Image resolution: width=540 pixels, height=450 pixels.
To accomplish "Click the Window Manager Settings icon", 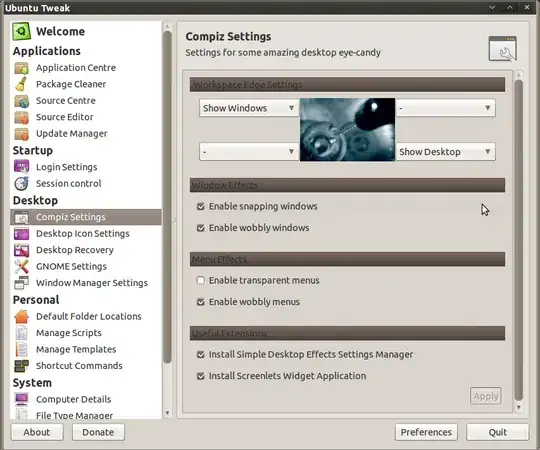I will pos(21,283).
